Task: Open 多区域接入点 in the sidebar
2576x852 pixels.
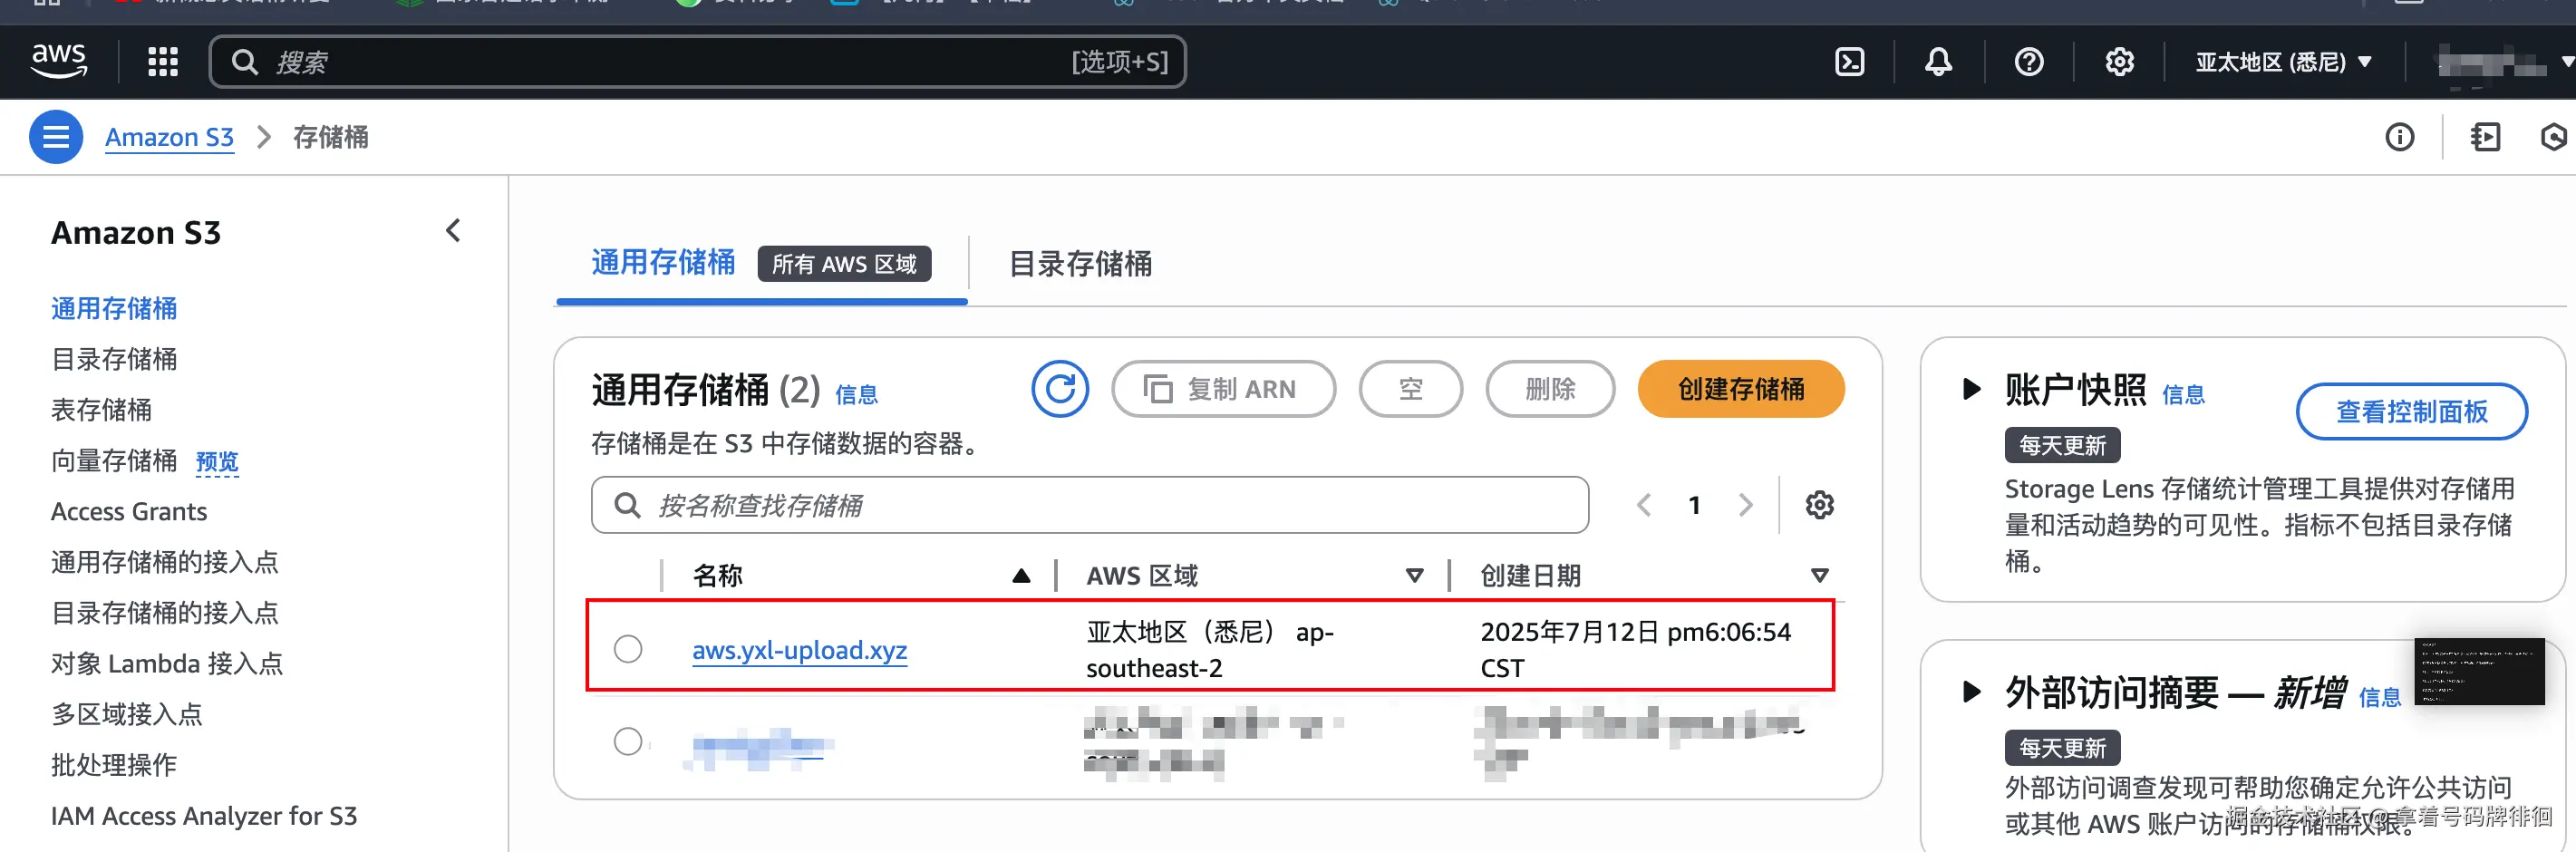Action: [x=127, y=714]
